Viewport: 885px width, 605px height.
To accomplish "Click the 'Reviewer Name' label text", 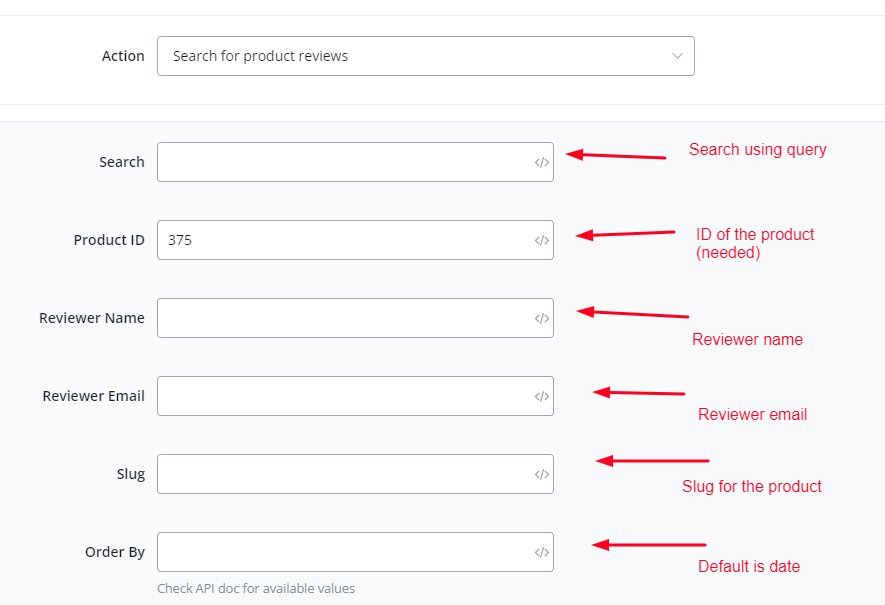I will coord(92,318).
